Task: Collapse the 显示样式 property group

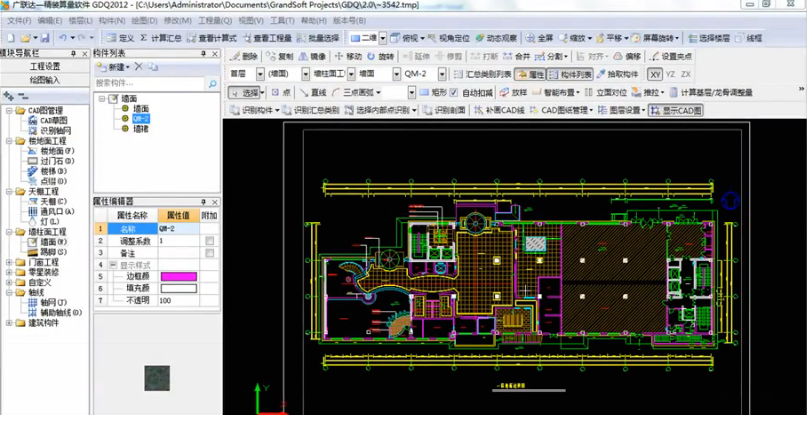Action: pyautogui.click(x=113, y=265)
